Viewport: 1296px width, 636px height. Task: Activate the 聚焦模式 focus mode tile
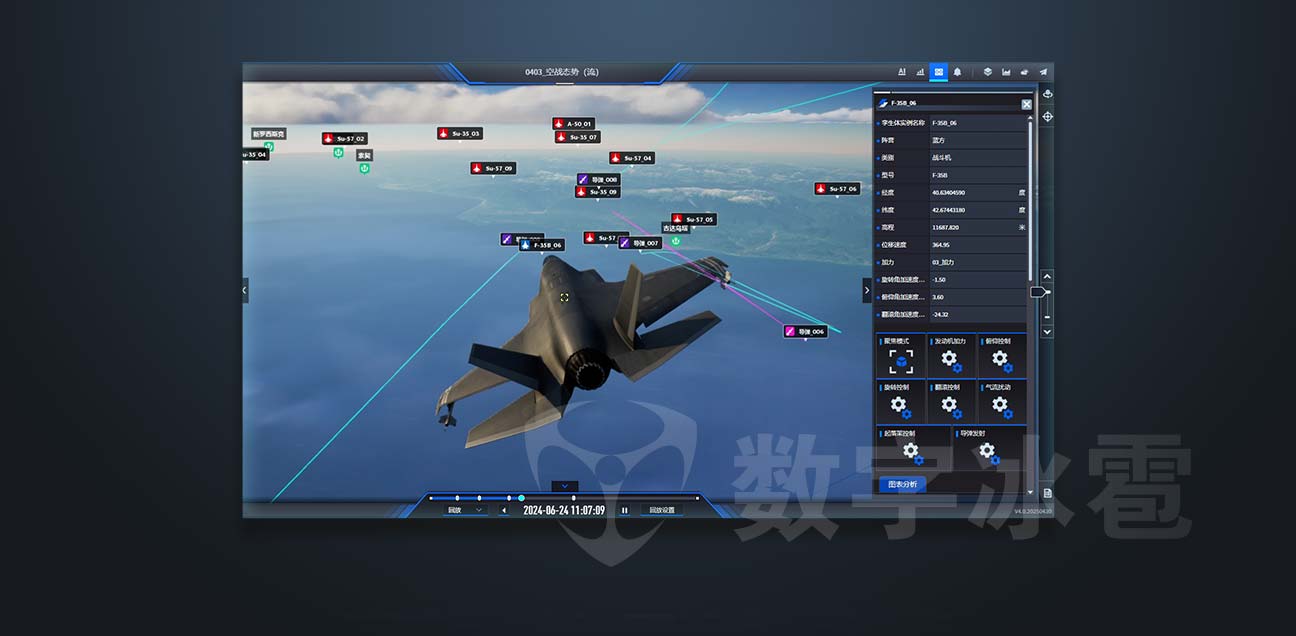pos(900,357)
